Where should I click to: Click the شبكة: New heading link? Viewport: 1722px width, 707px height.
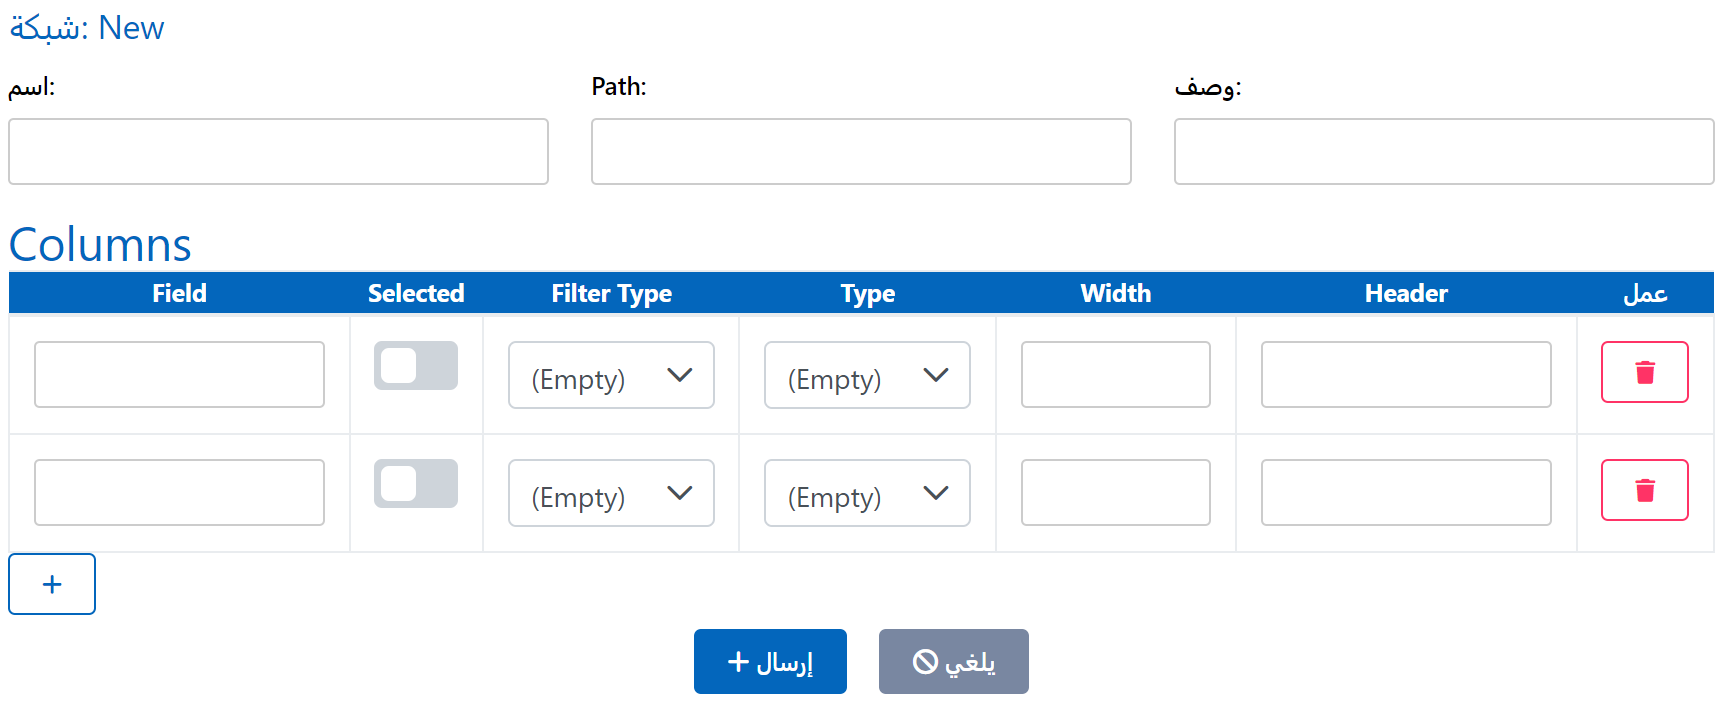[x=86, y=27]
